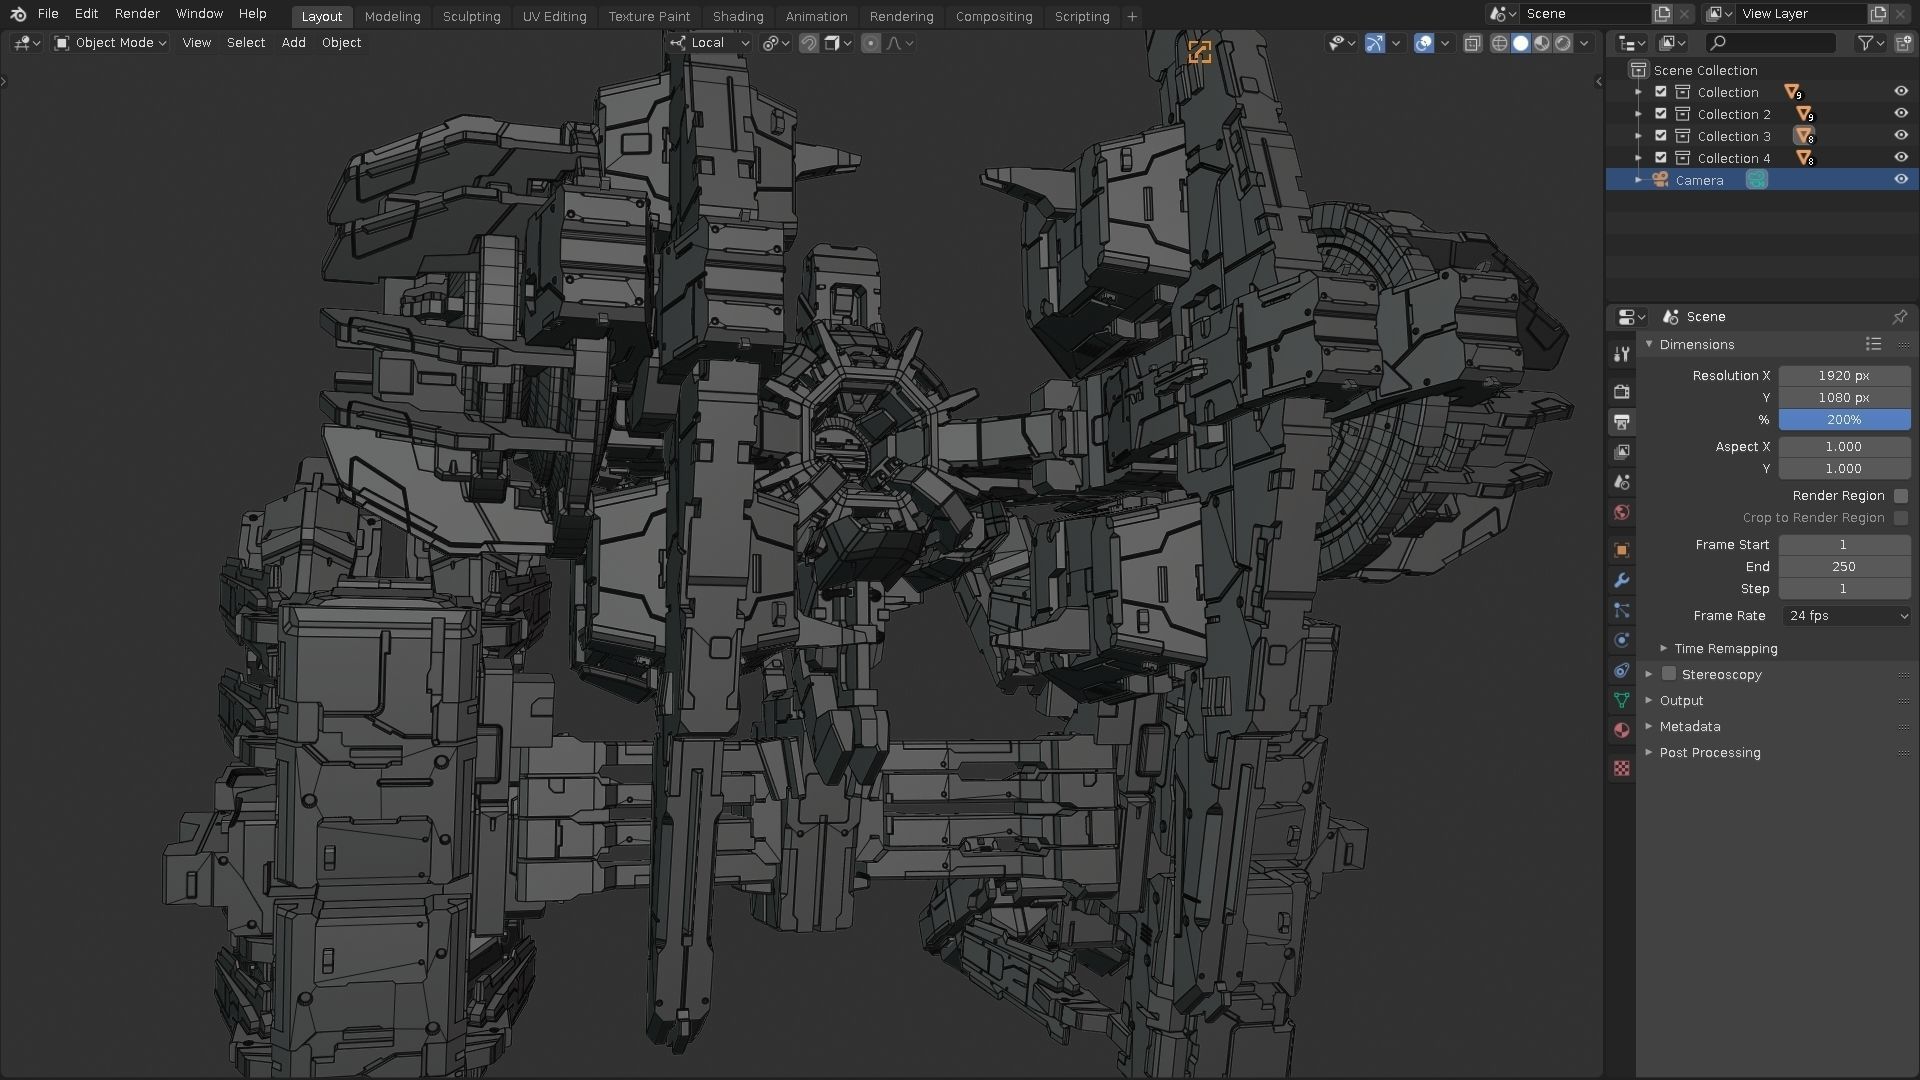Viewport: 1920px width, 1080px height.
Task: Open the Physics properties tab
Action: [1621, 641]
